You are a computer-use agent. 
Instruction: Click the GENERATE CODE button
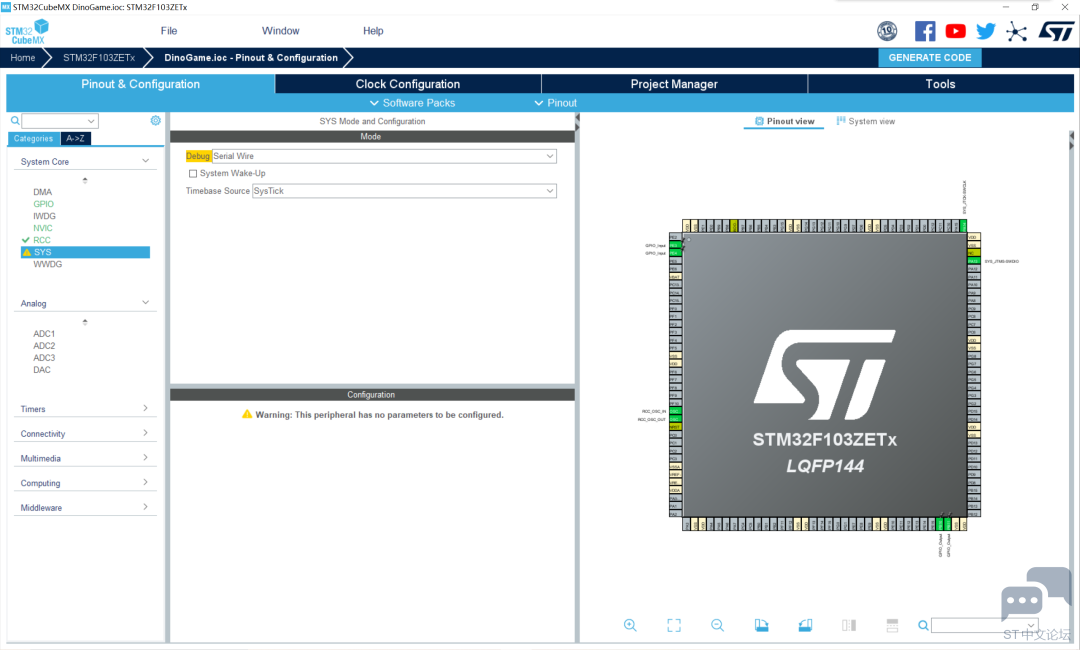[929, 58]
